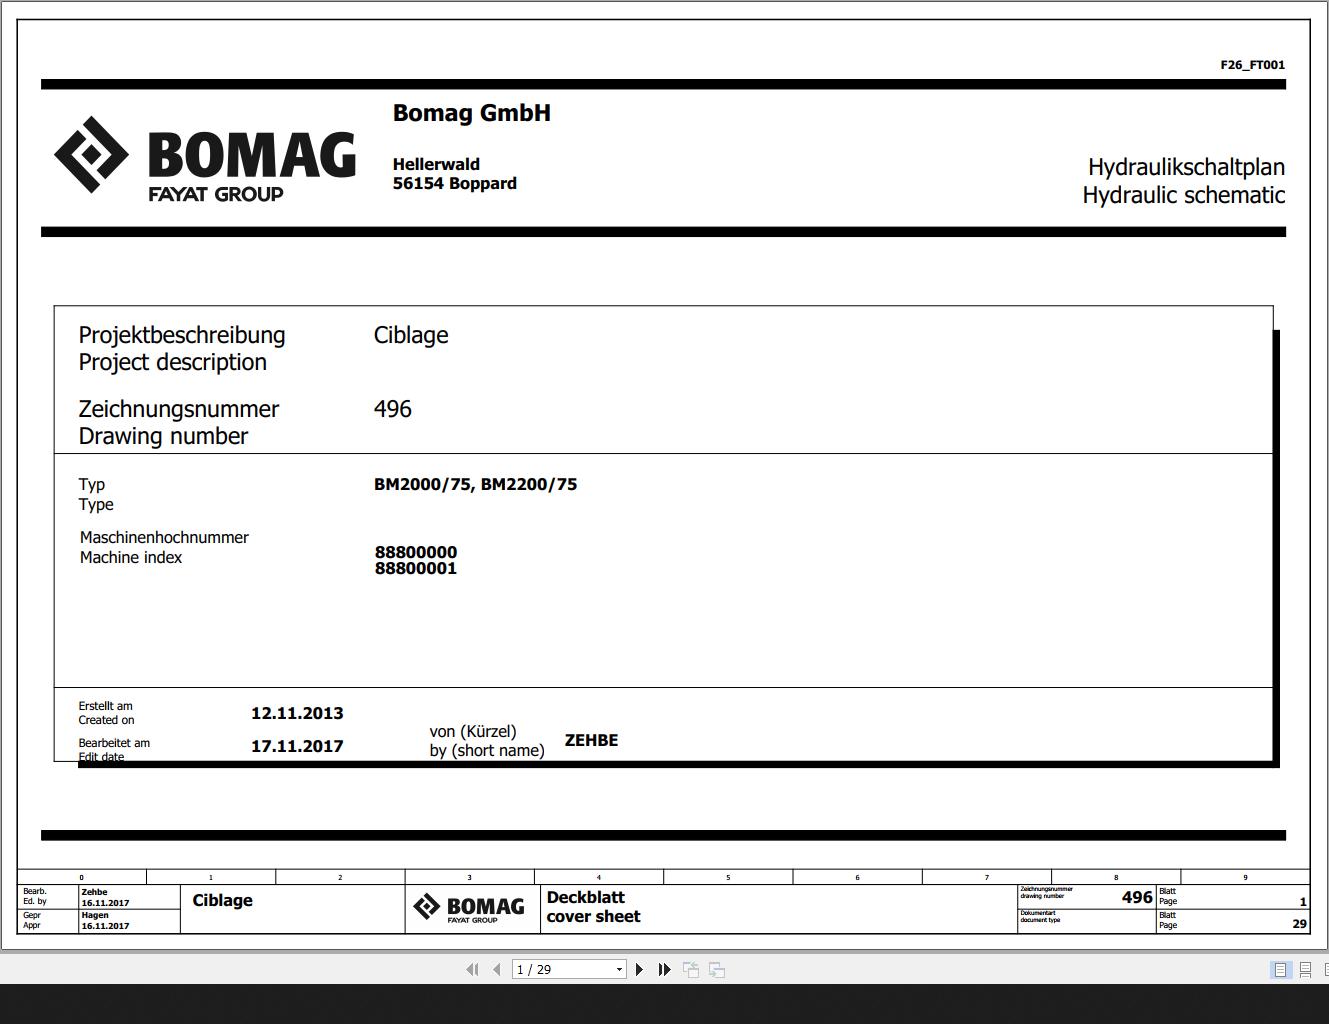The image size is (1329, 1024).
Task: Click the previous view icon
Action: click(691, 969)
